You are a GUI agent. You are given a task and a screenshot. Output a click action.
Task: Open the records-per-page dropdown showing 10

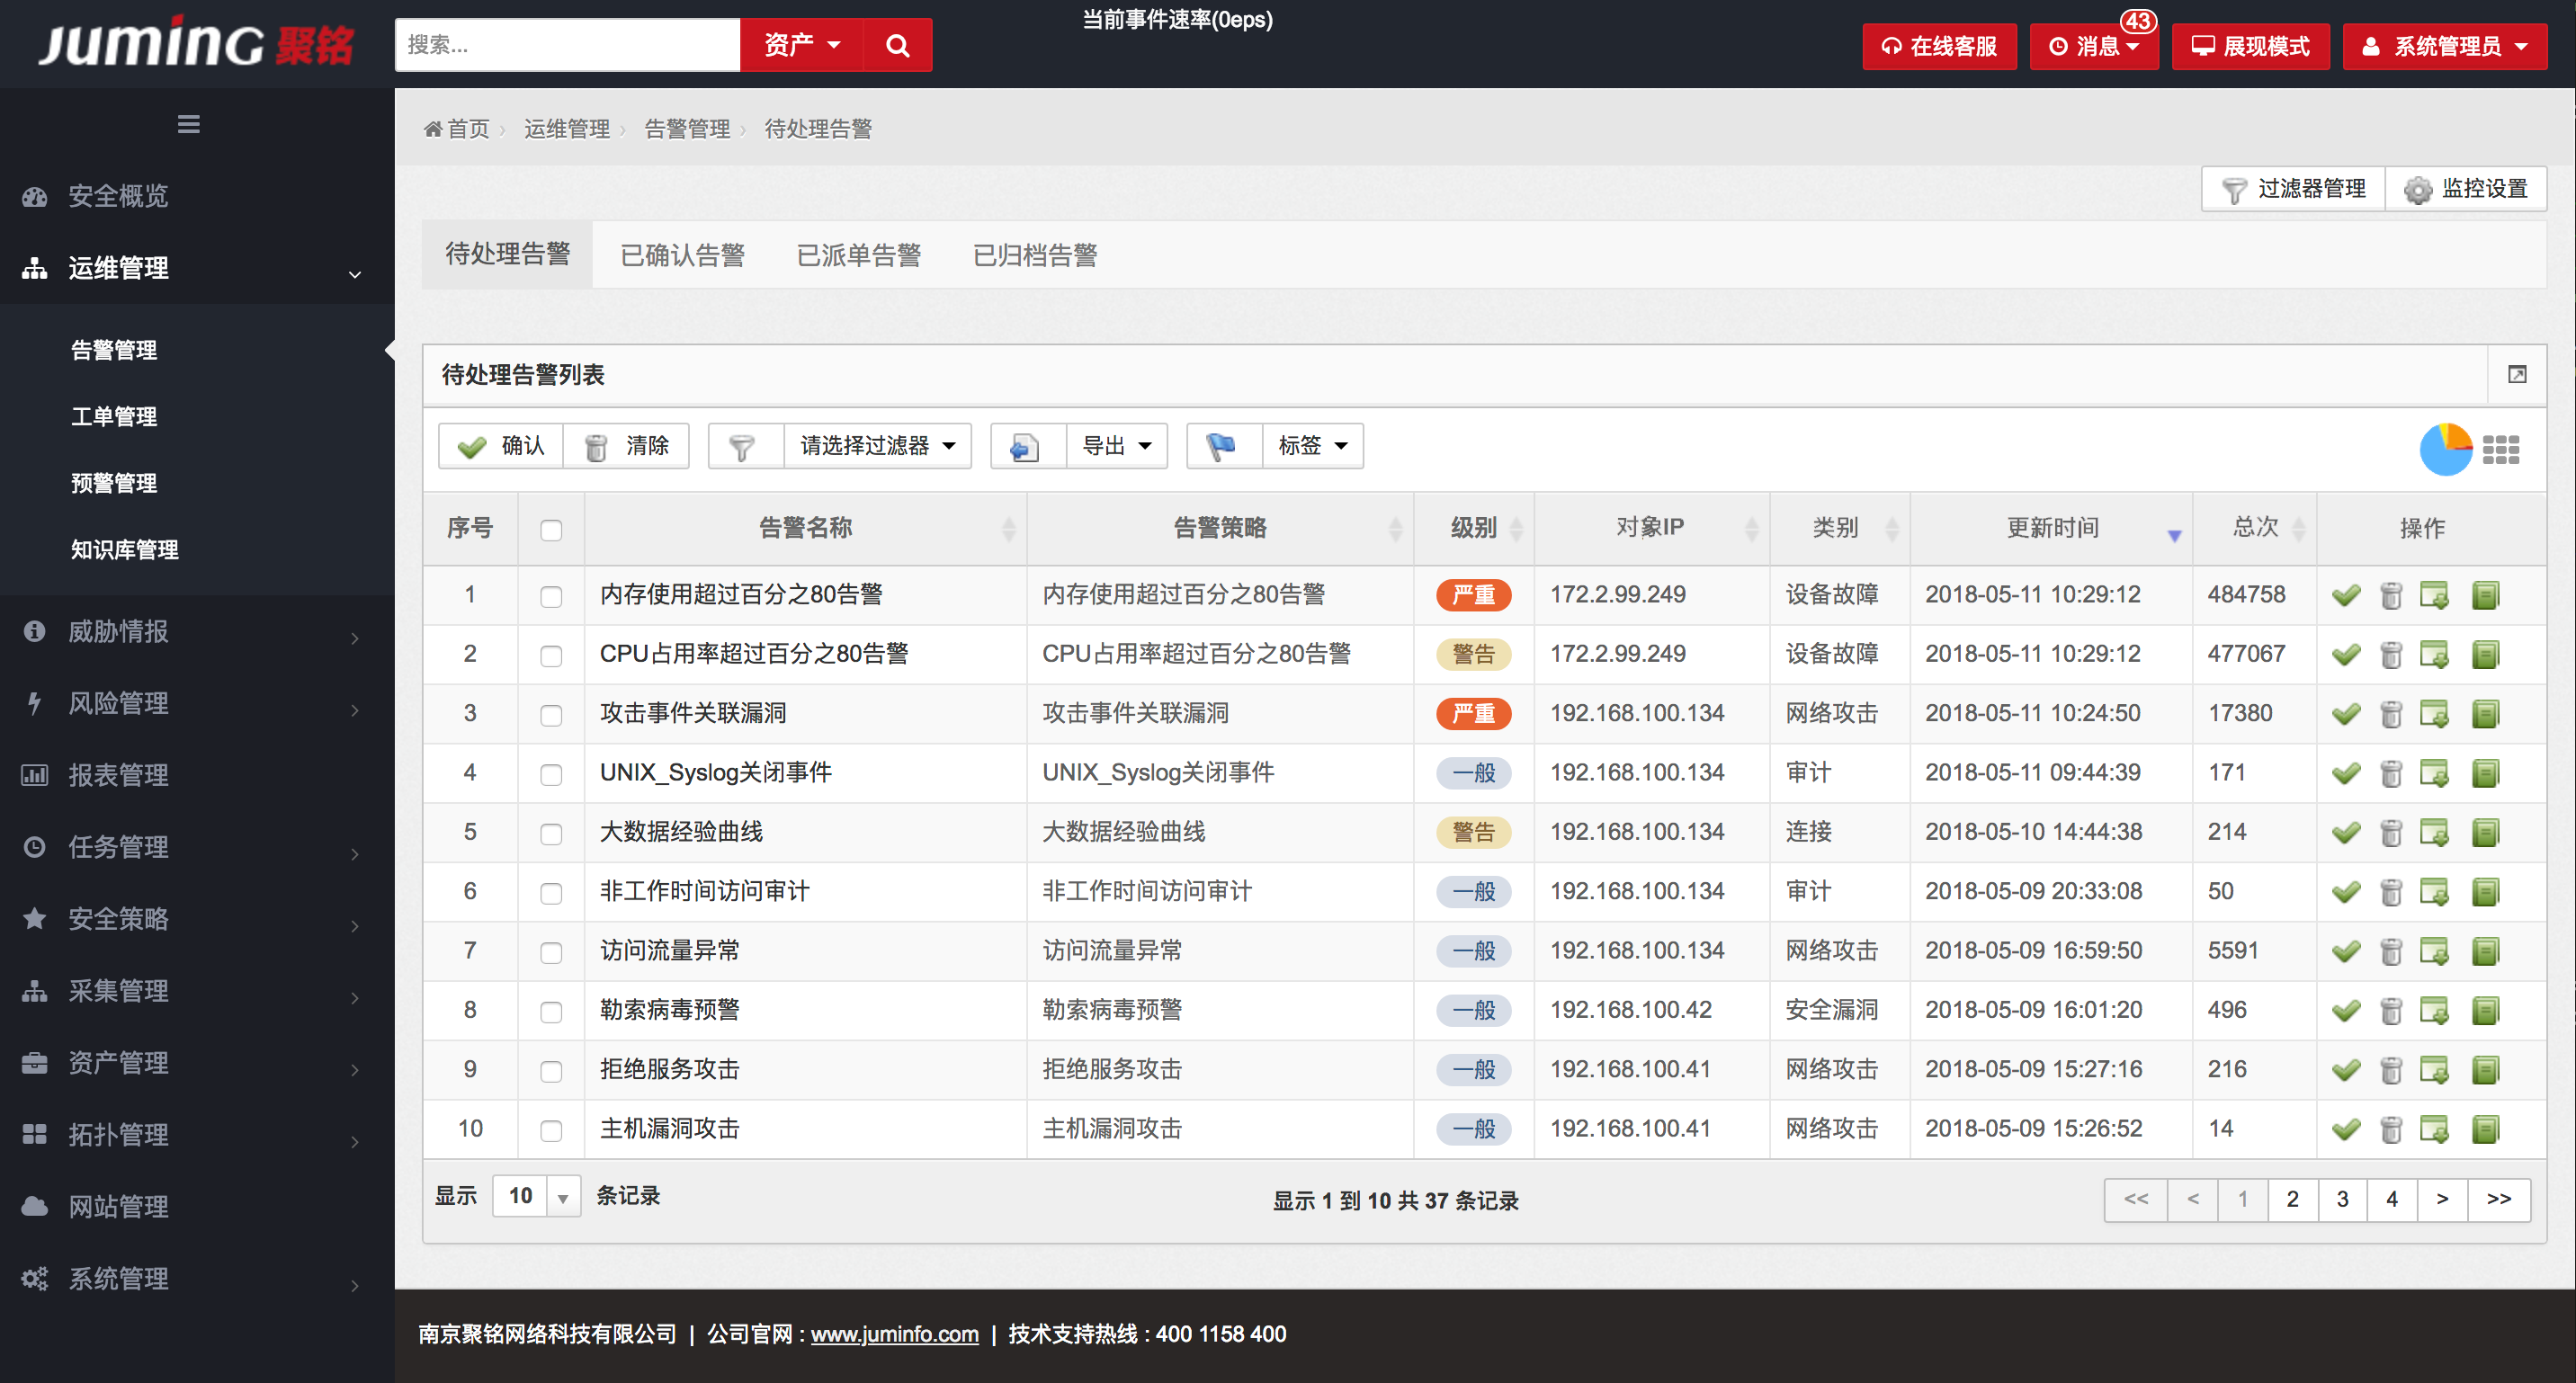tap(536, 1196)
